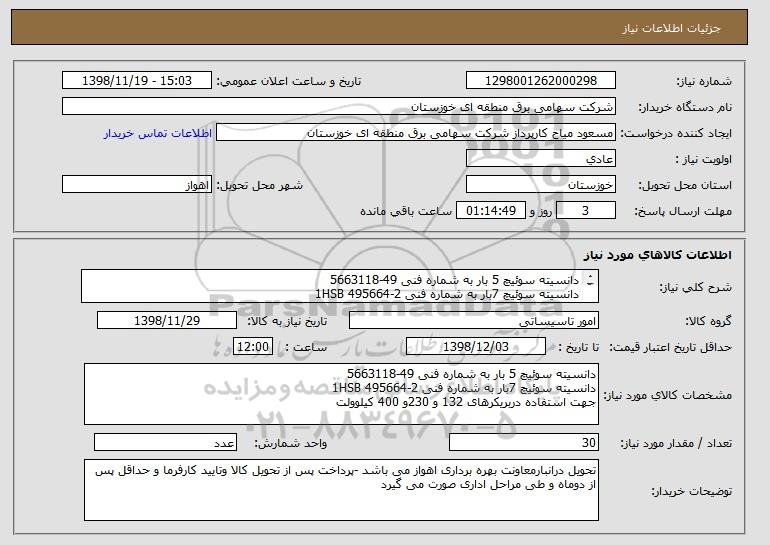
Task: Click the شهر محل تحویل field اهواز
Action: tap(137, 185)
